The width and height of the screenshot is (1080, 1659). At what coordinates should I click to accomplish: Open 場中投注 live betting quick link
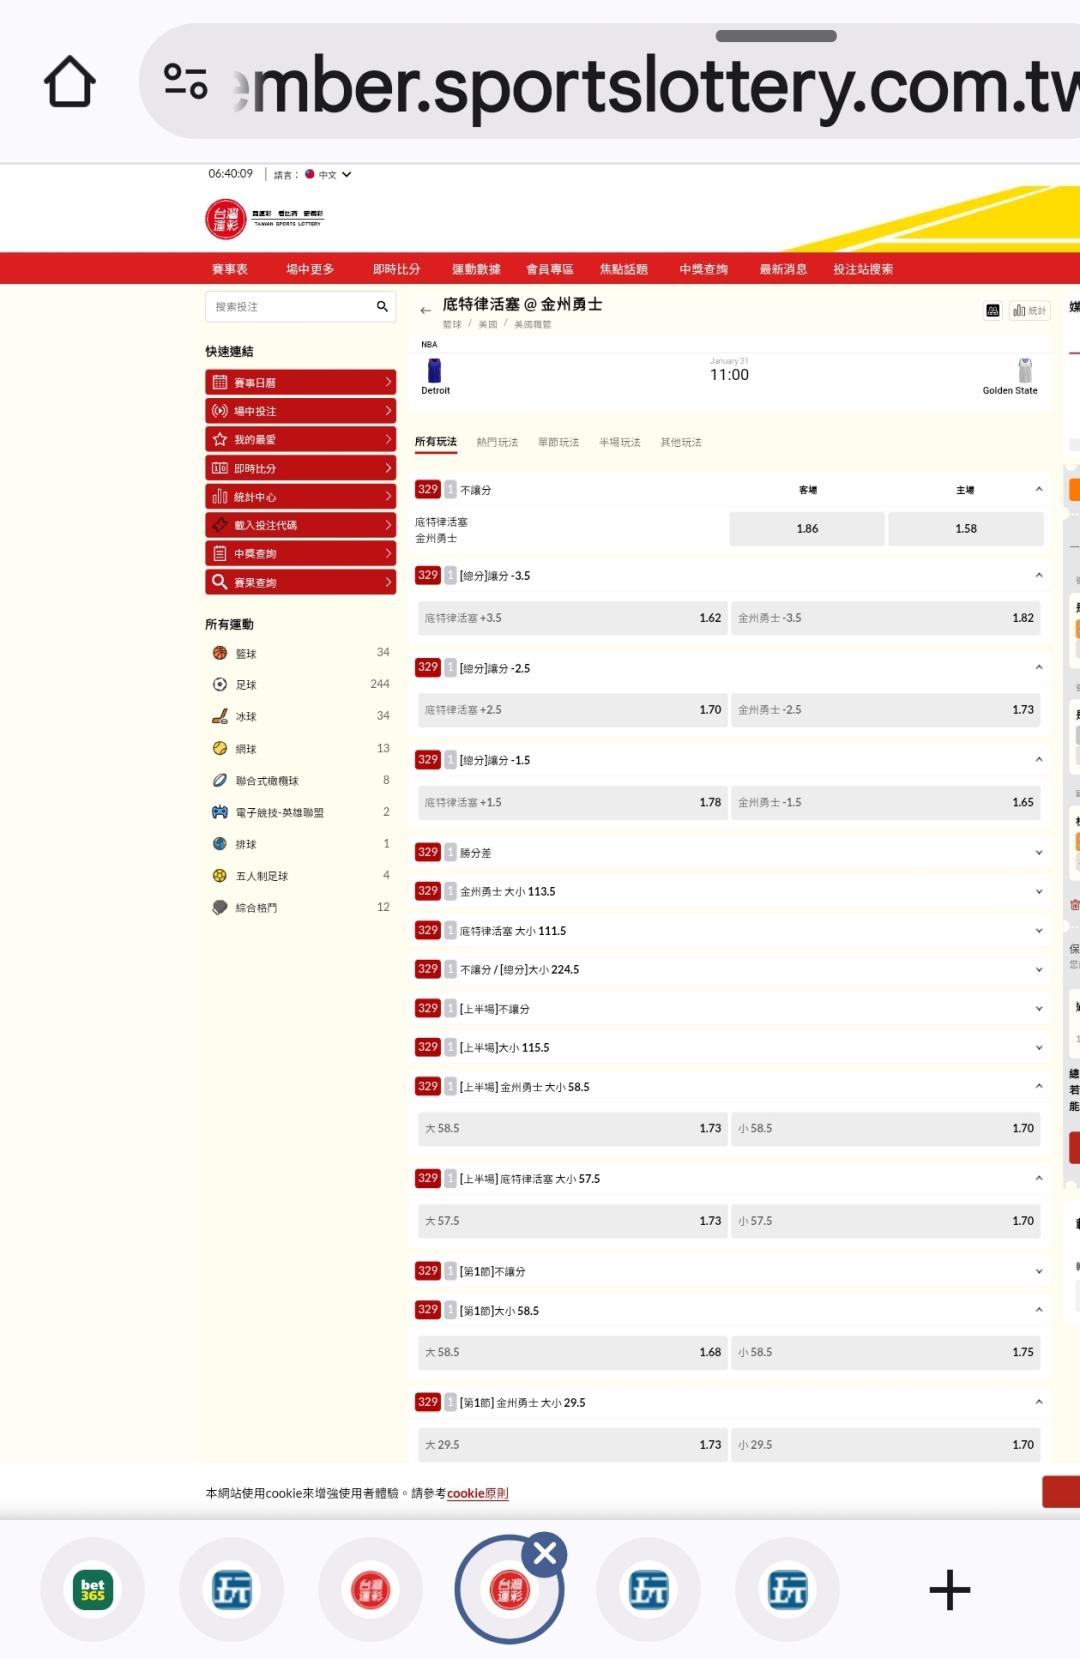[300, 411]
